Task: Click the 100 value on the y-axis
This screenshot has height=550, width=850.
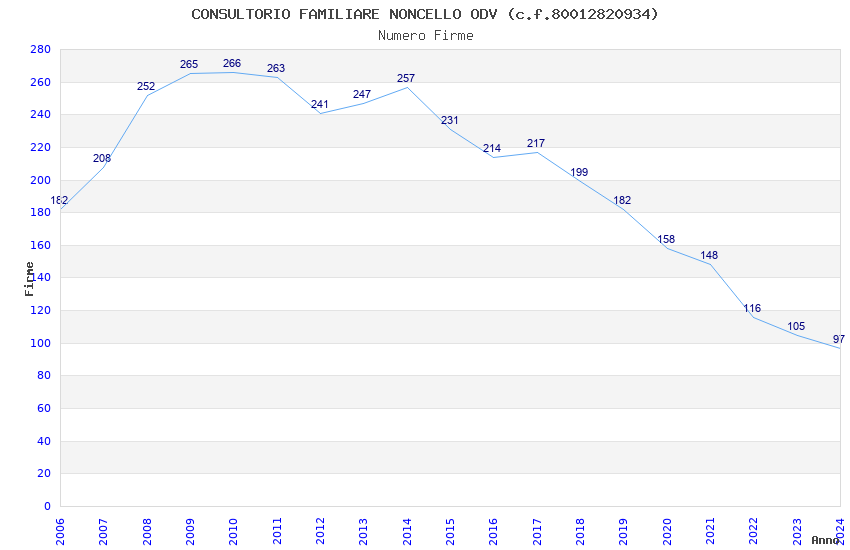Action: (x=41, y=343)
